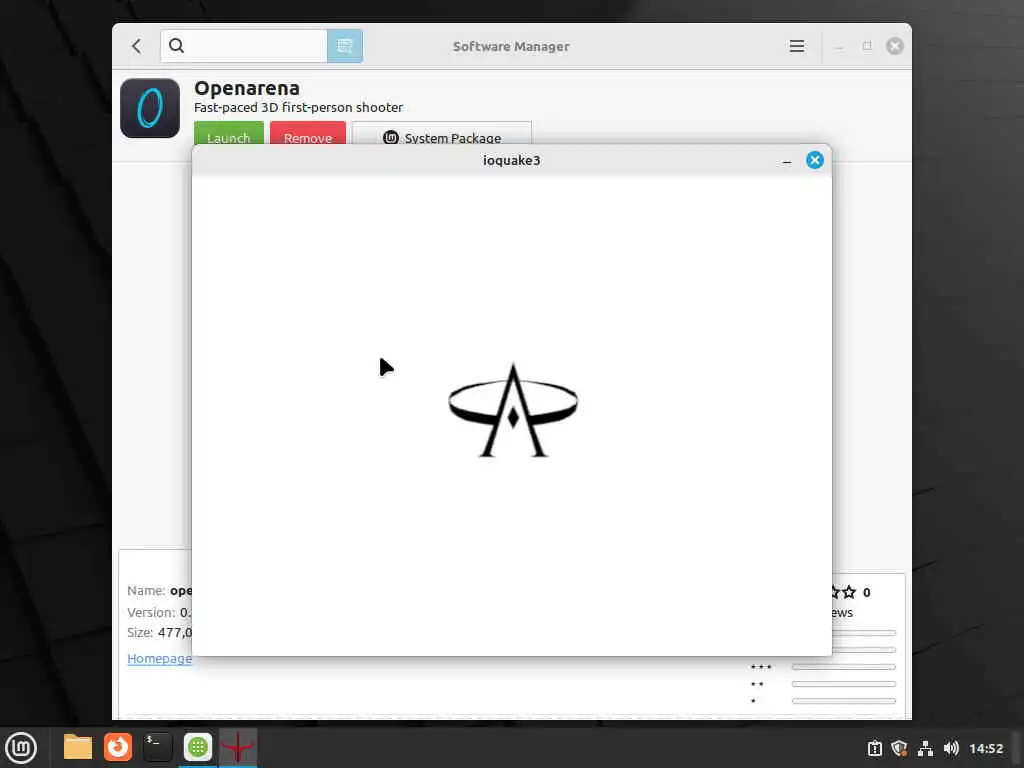Open the Openarena Homepage link
Screen dimensions: 1024x768
tap(159, 658)
